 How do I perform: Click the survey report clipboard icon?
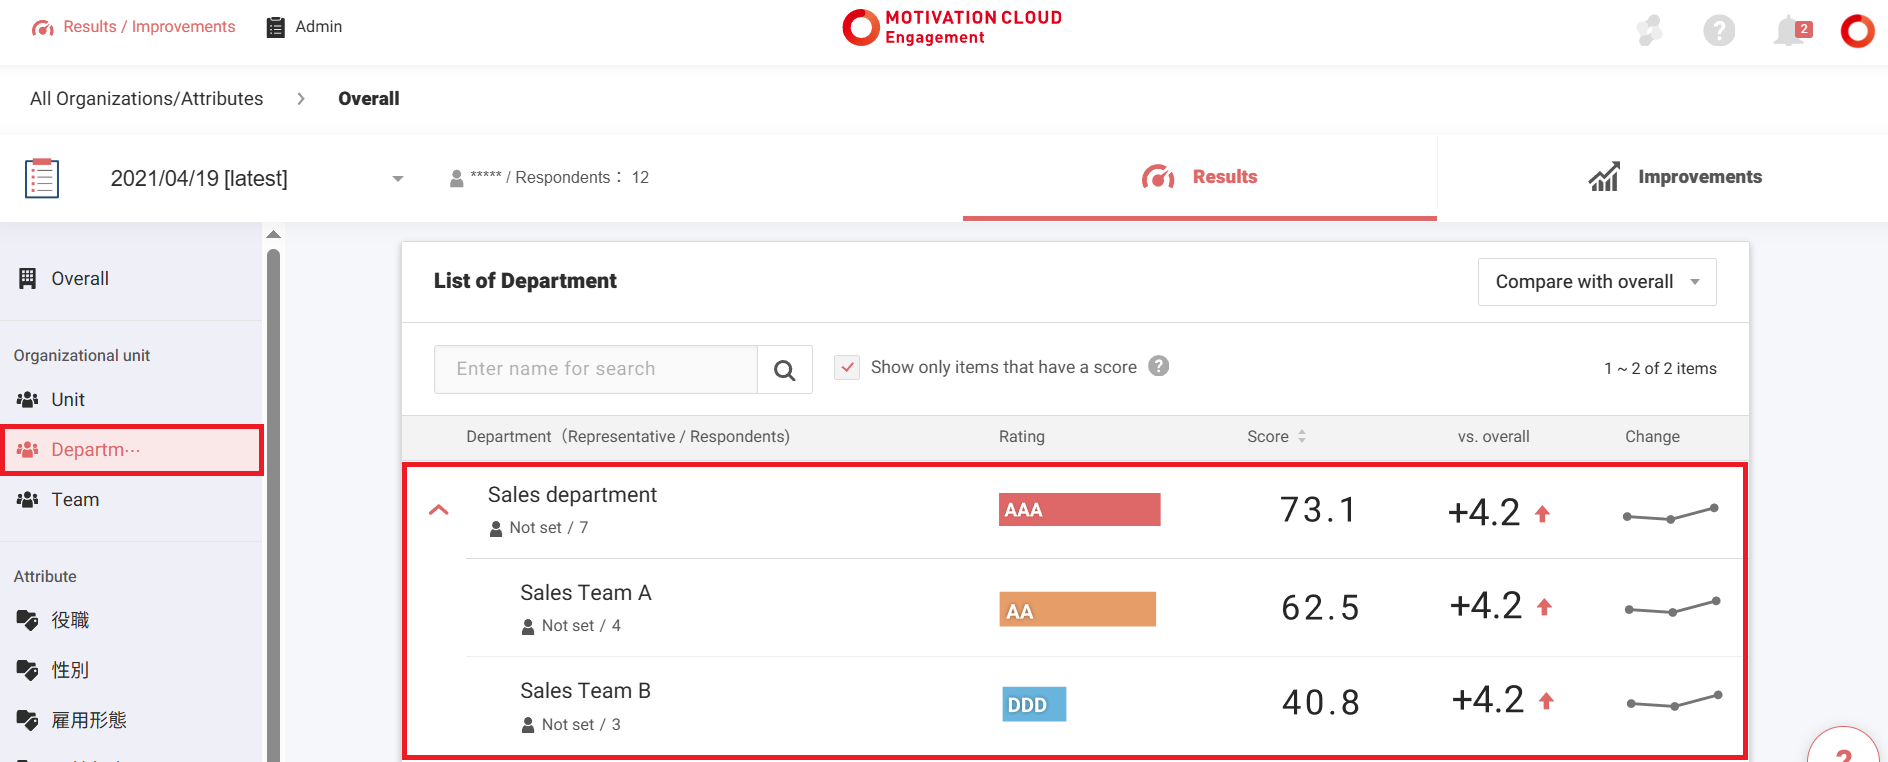[x=42, y=178]
